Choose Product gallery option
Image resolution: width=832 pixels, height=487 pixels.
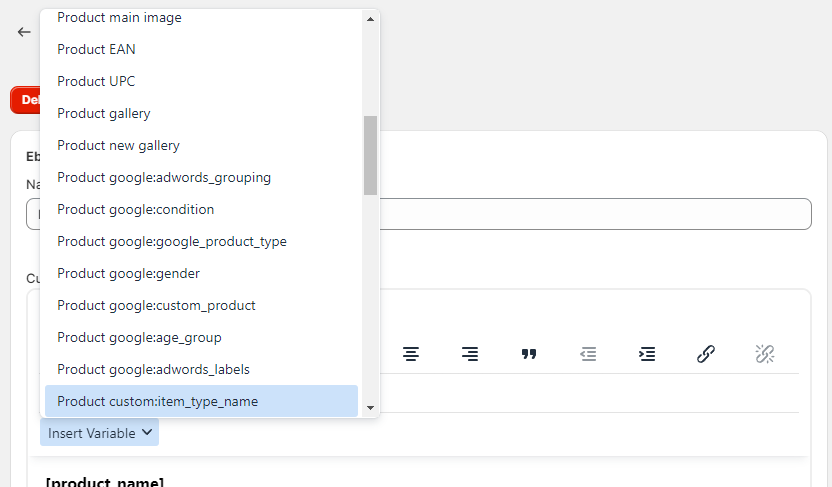(202, 113)
